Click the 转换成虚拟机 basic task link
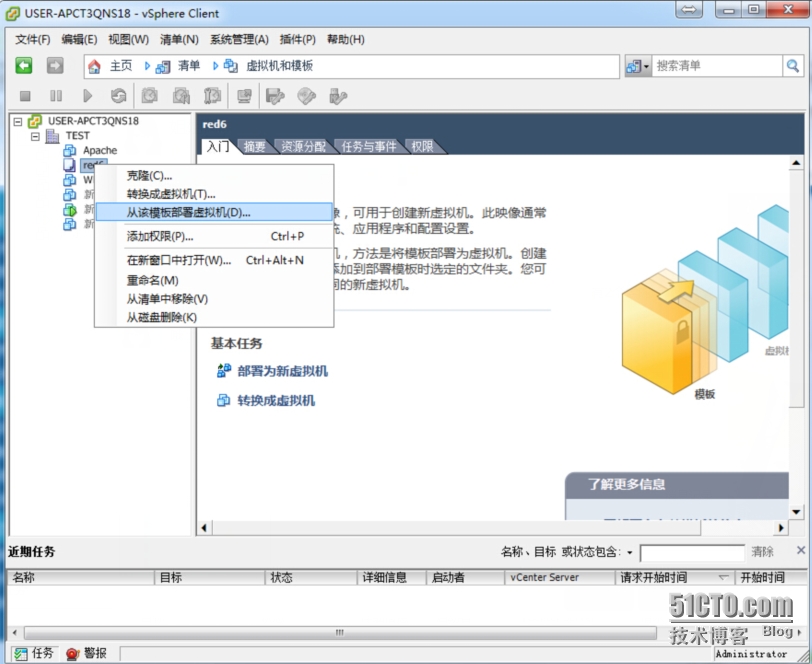Viewport: 812px width, 664px height. (276, 401)
